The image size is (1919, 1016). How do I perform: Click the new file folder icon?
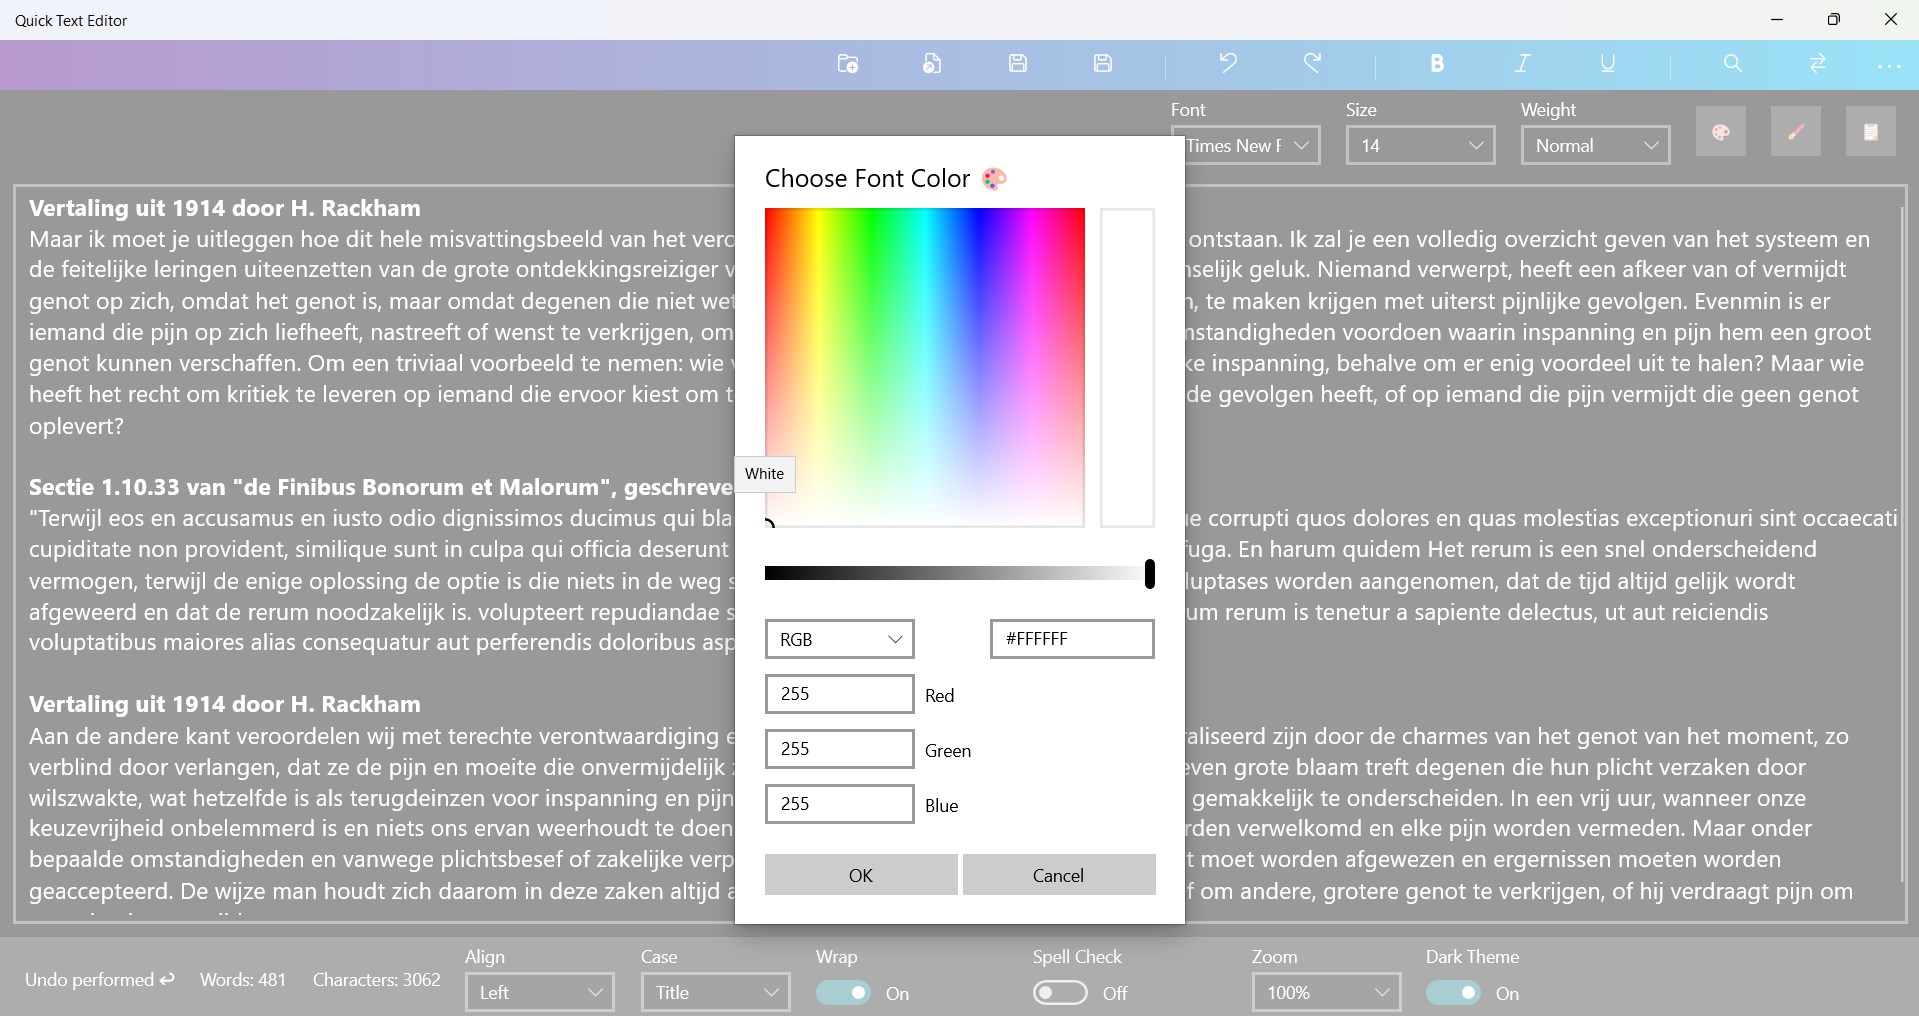click(848, 64)
